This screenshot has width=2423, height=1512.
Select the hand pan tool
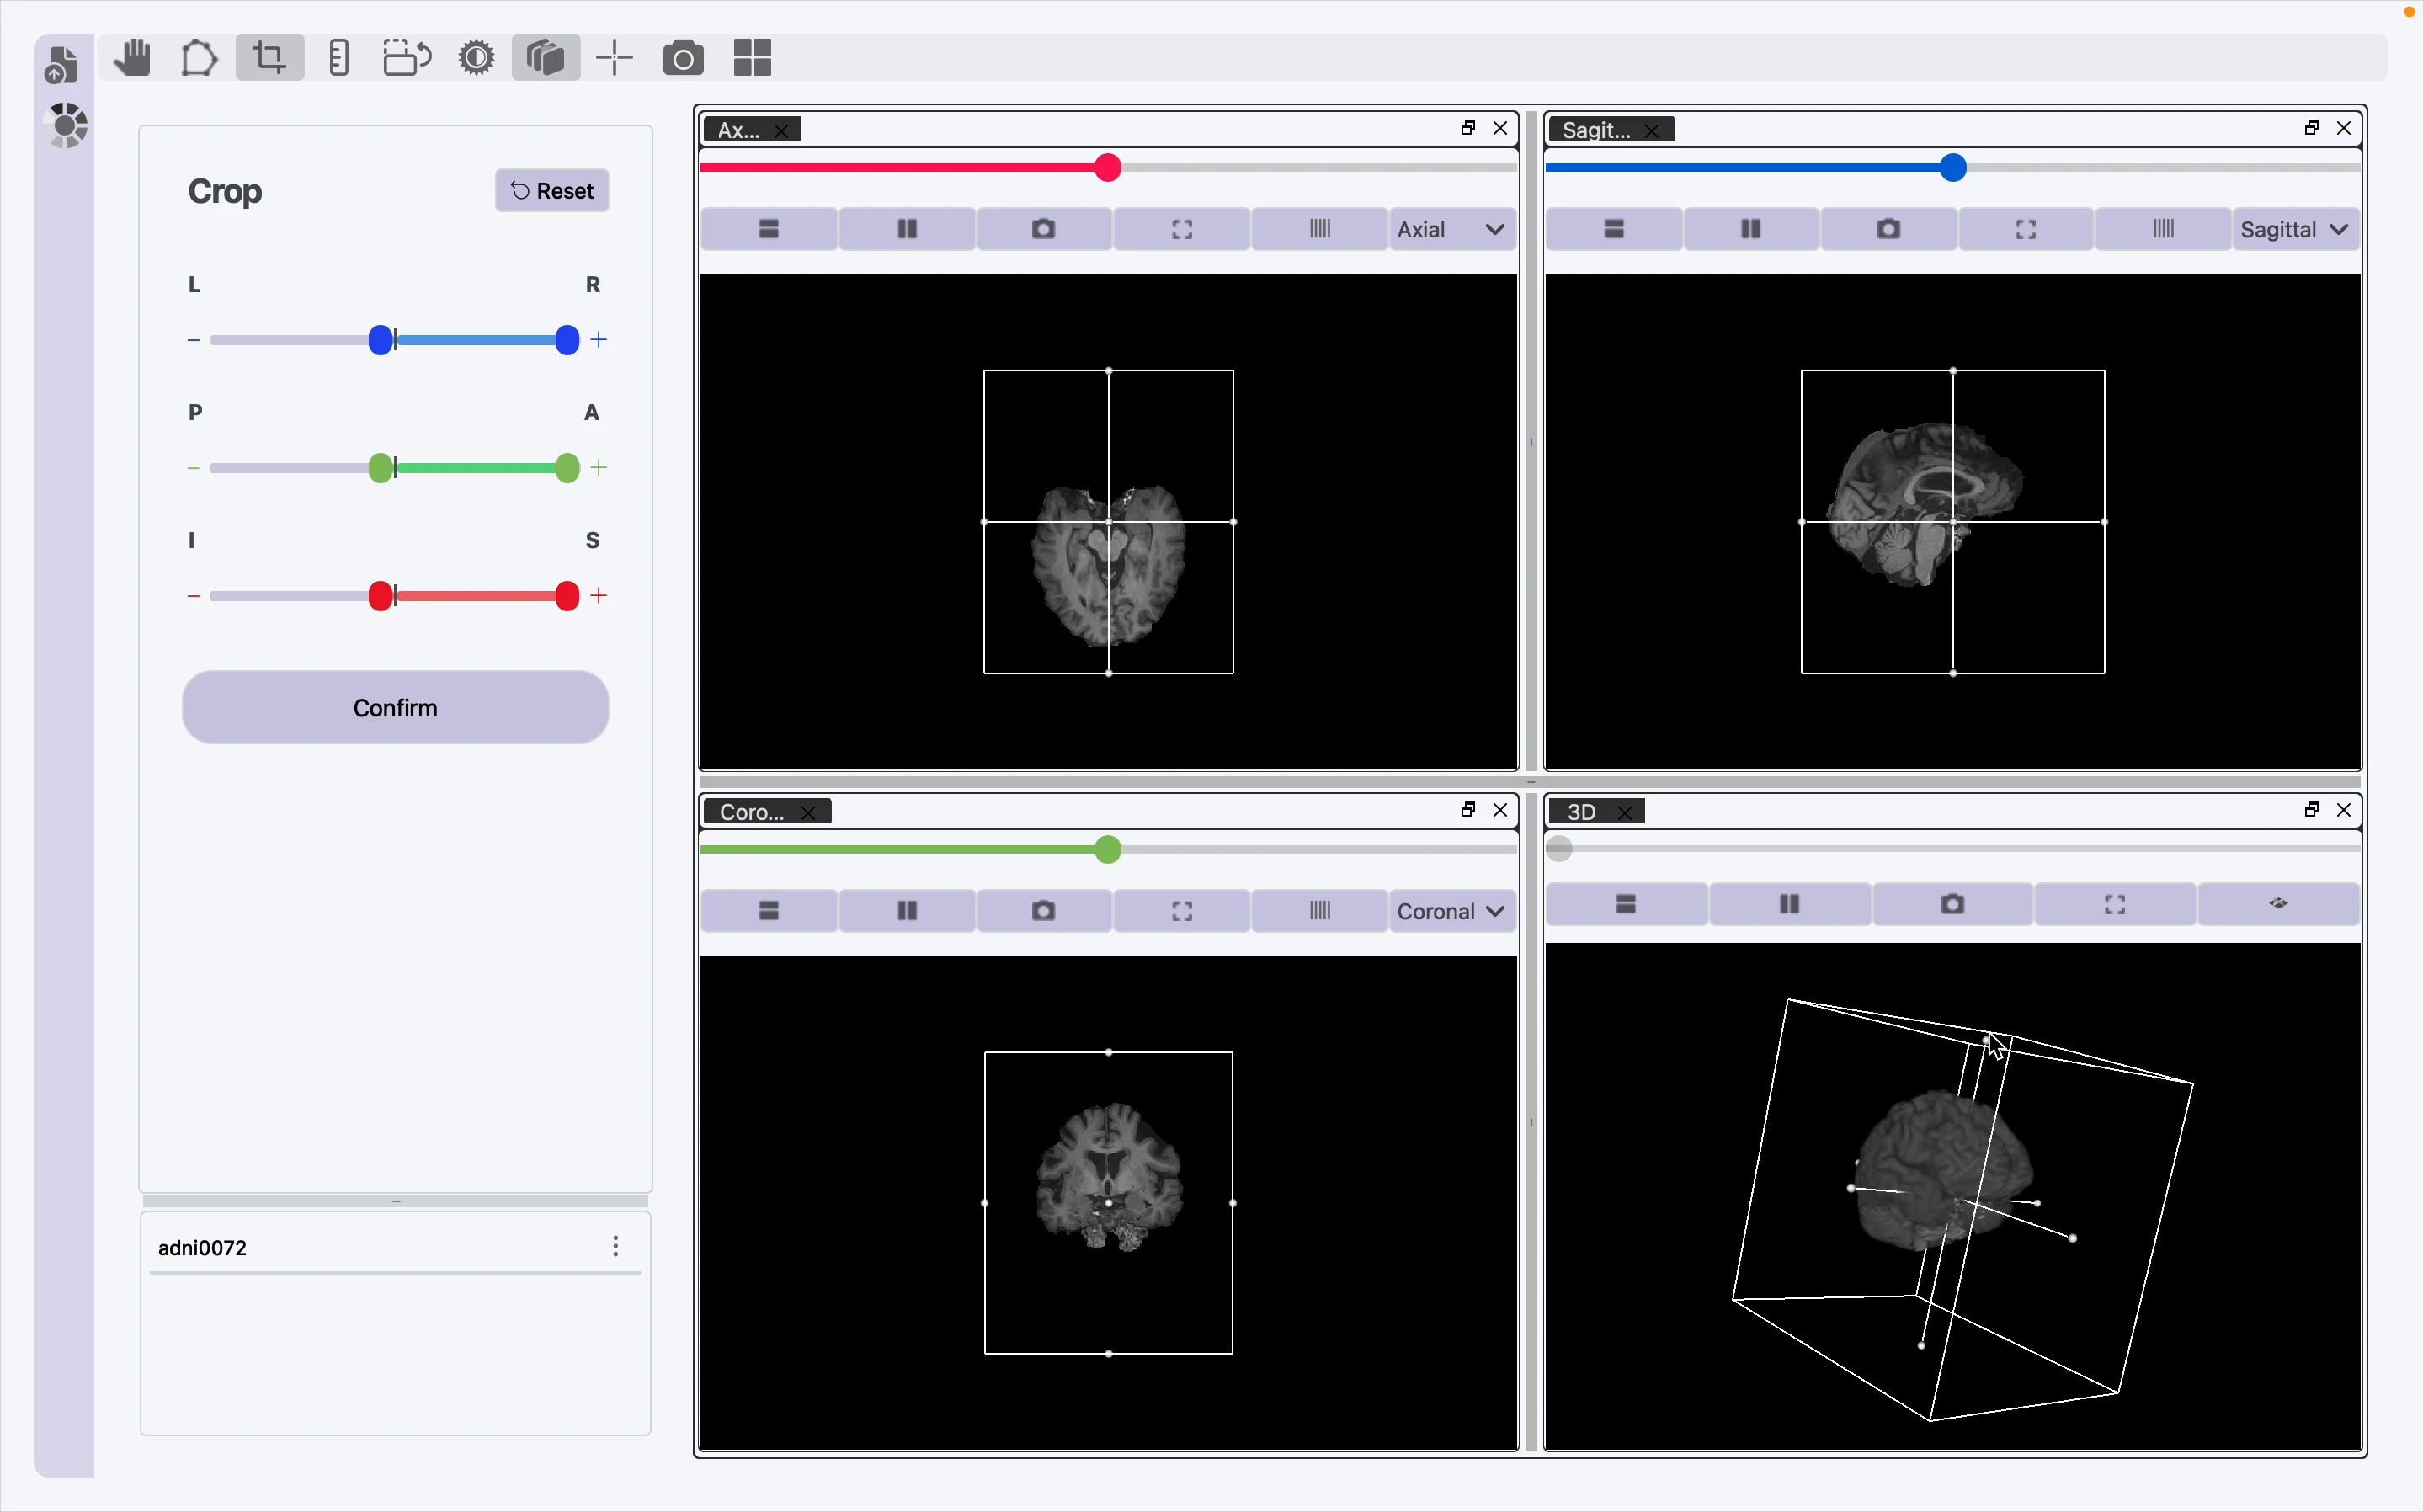(131, 58)
